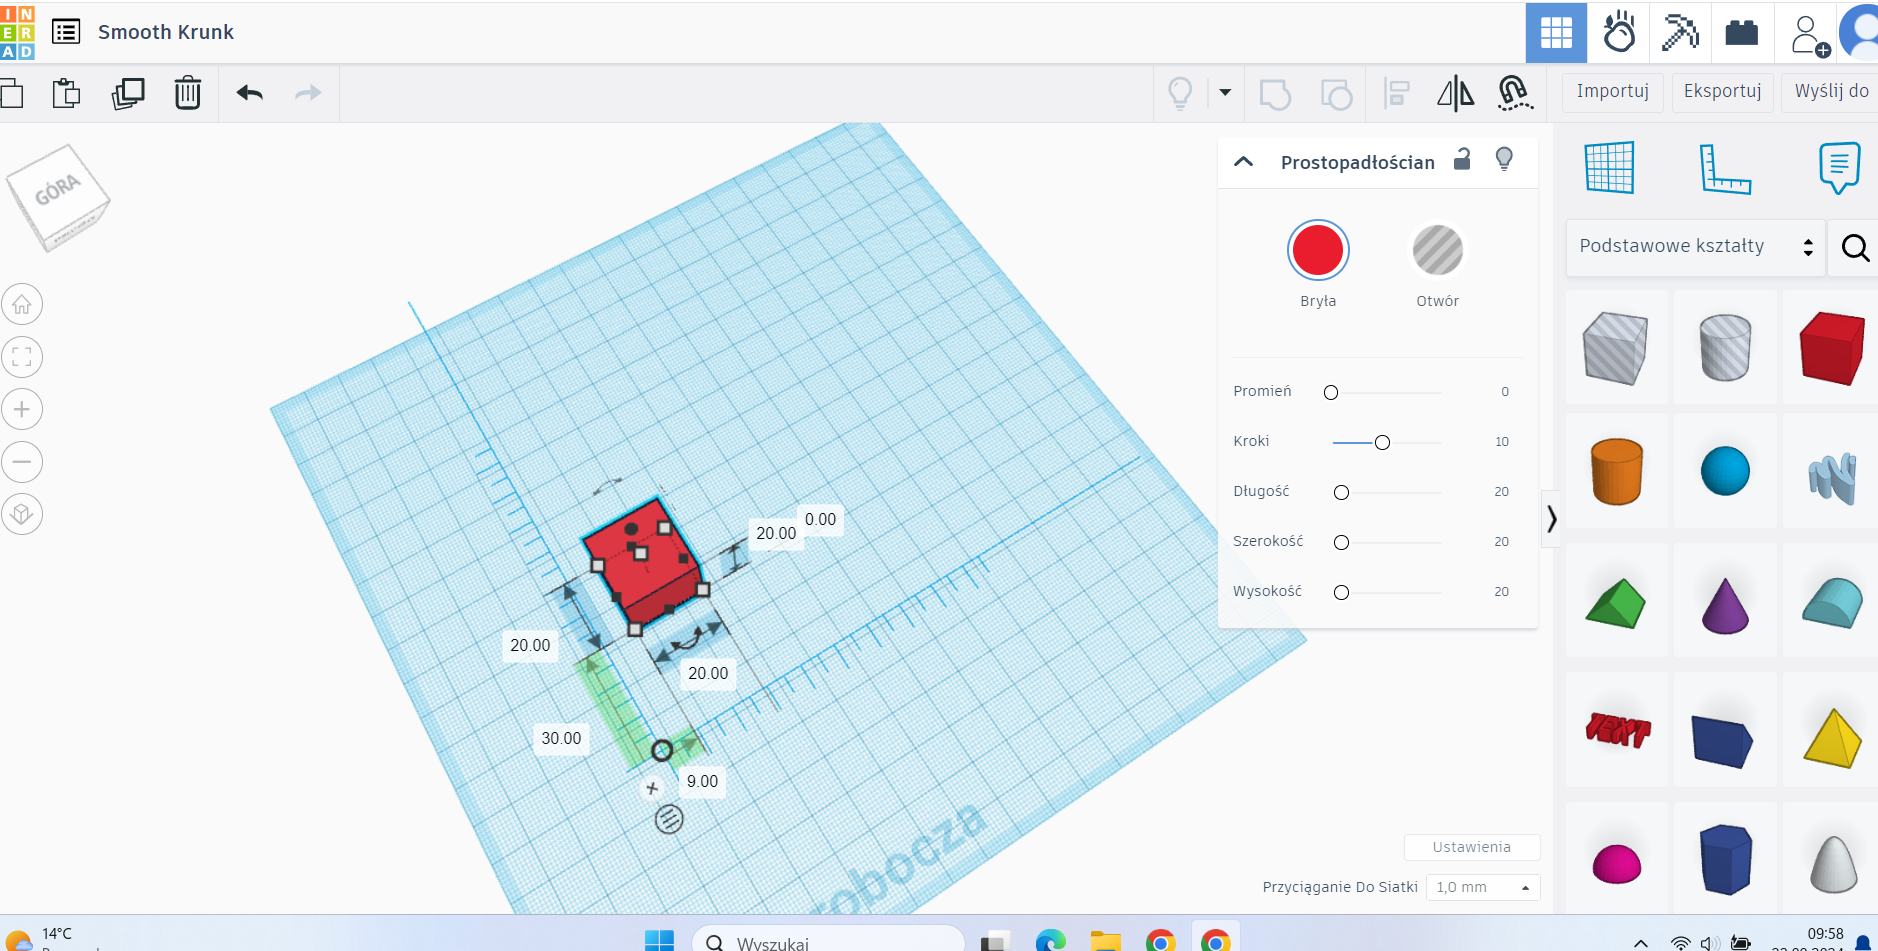Image resolution: width=1878 pixels, height=951 pixels.
Task: Adjust the Wysokość slider handle
Action: [x=1342, y=592]
